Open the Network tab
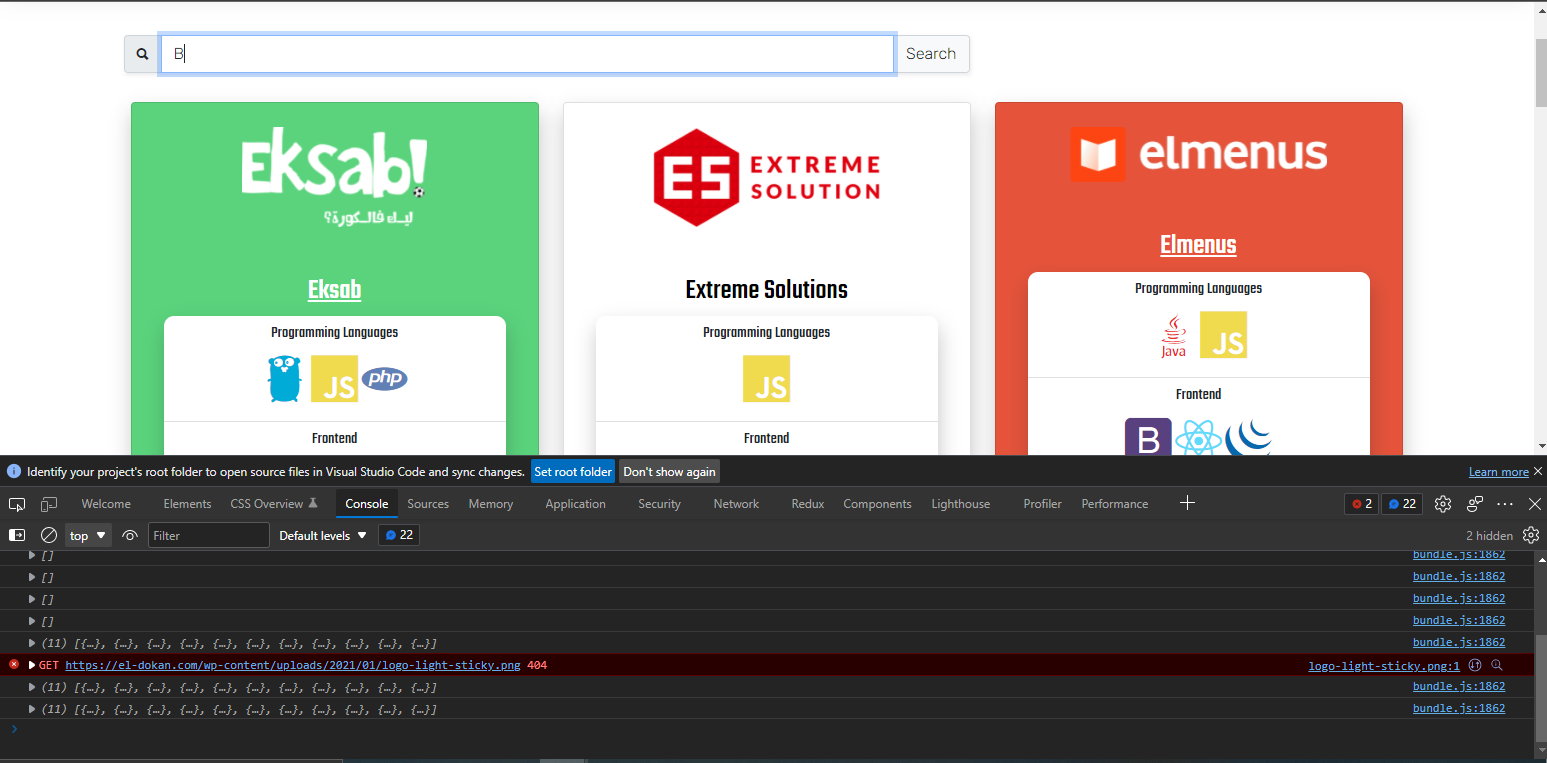The height and width of the screenshot is (763, 1547). [736, 504]
